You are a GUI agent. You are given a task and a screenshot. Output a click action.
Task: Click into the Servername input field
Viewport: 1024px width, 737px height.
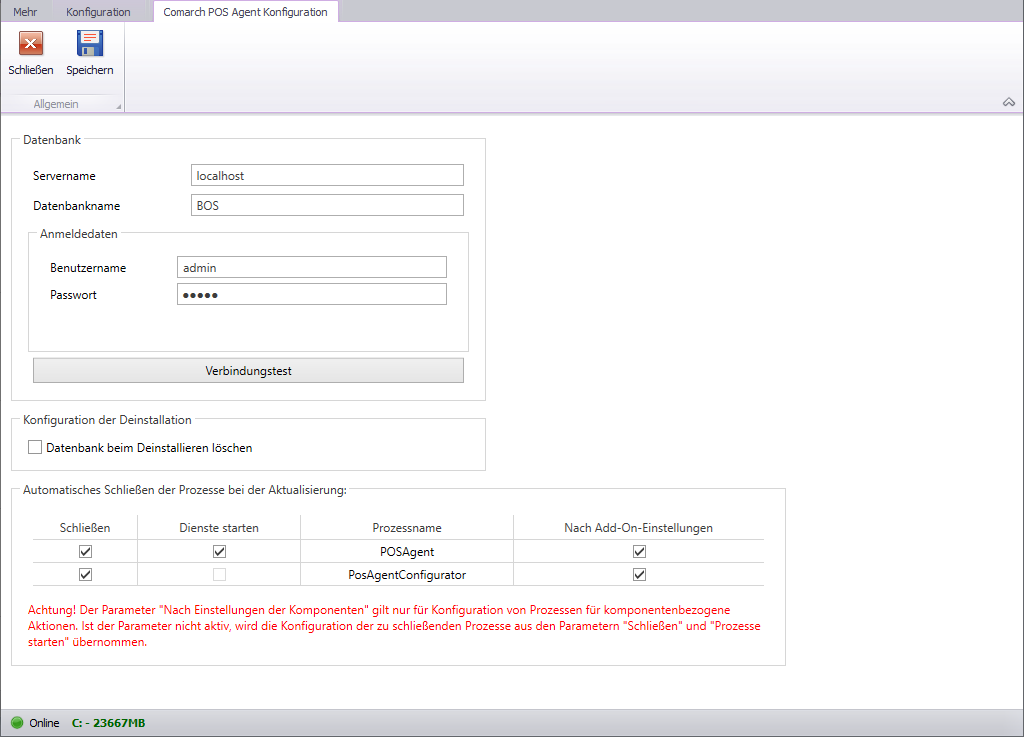pyautogui.click(x=327, y=176)
